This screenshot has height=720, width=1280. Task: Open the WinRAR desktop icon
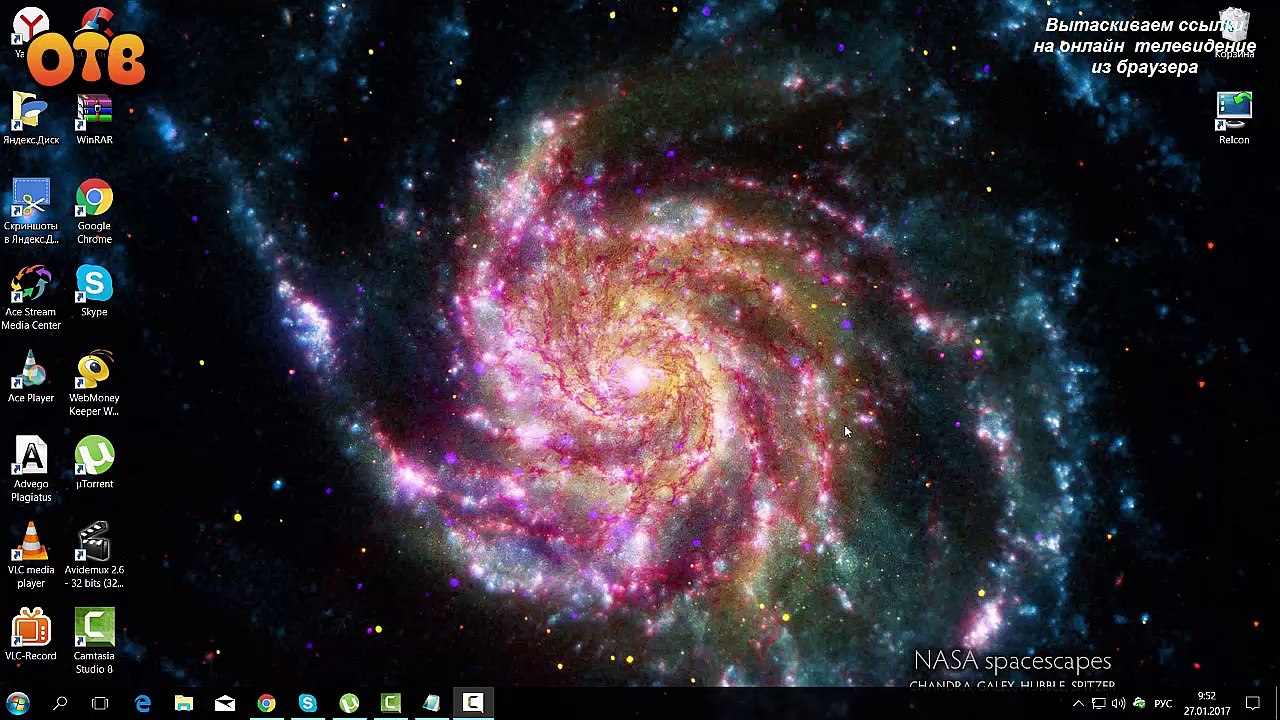point(94,118)
